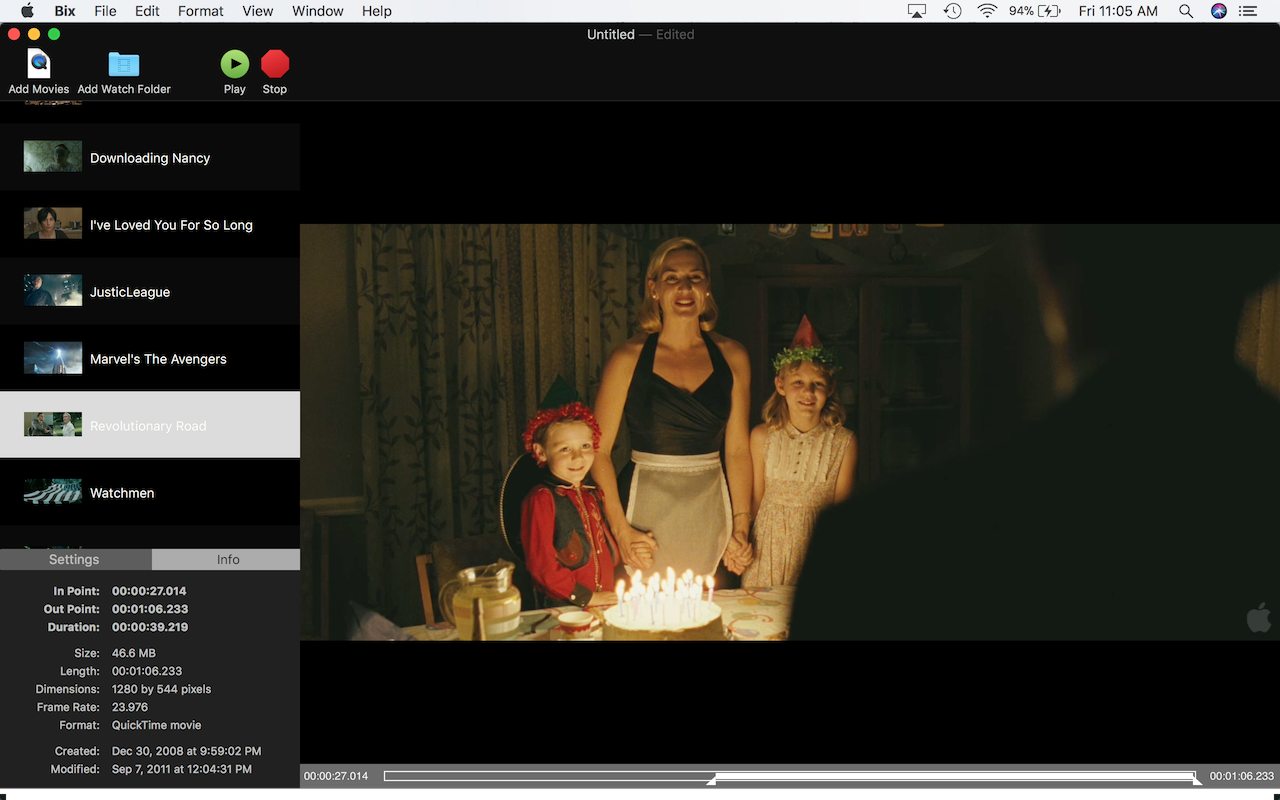Click the Duration value 00:00:39.219
The width and height of the screenshot is (1280, 800).
150,627
